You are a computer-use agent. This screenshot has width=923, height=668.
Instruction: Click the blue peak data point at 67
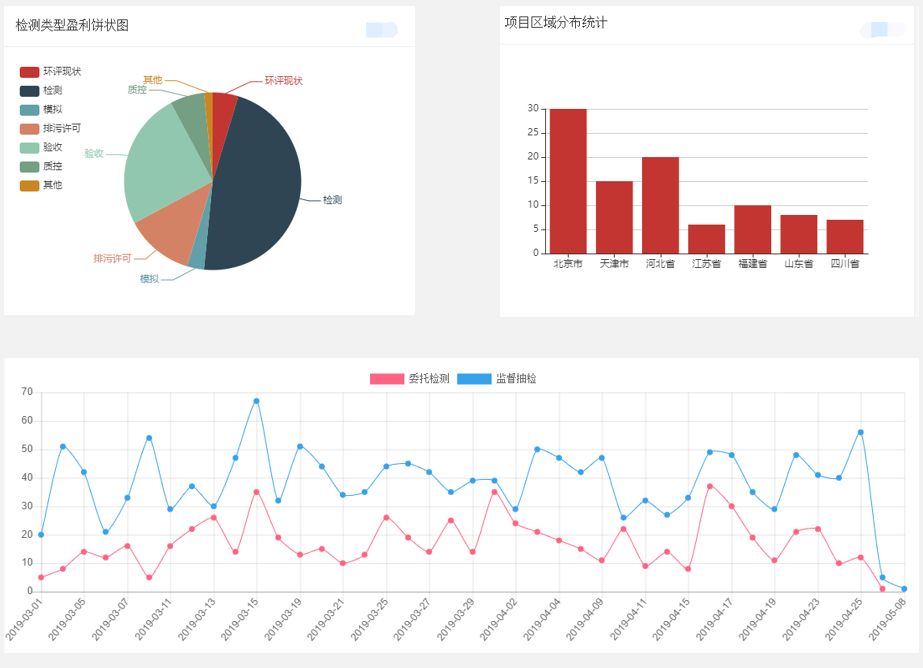(x=256, y=401)
